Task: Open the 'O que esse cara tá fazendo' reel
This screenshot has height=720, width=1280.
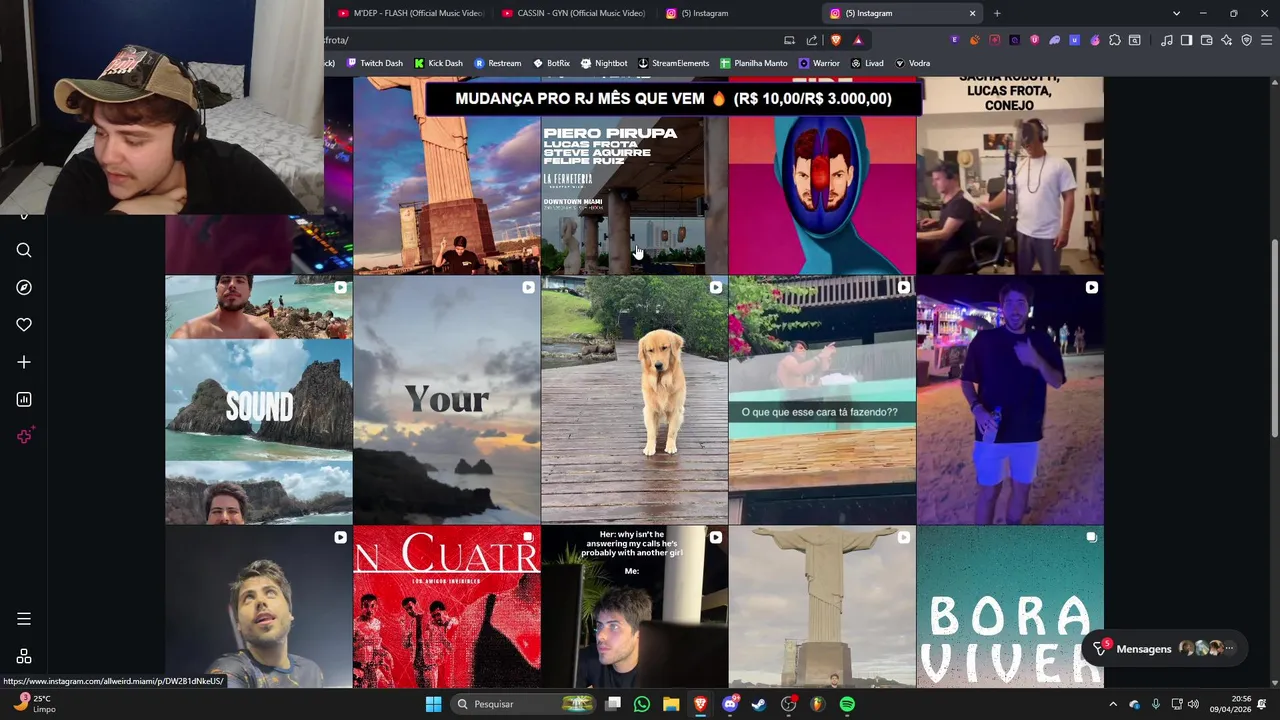Action: [x=822, y=400]
